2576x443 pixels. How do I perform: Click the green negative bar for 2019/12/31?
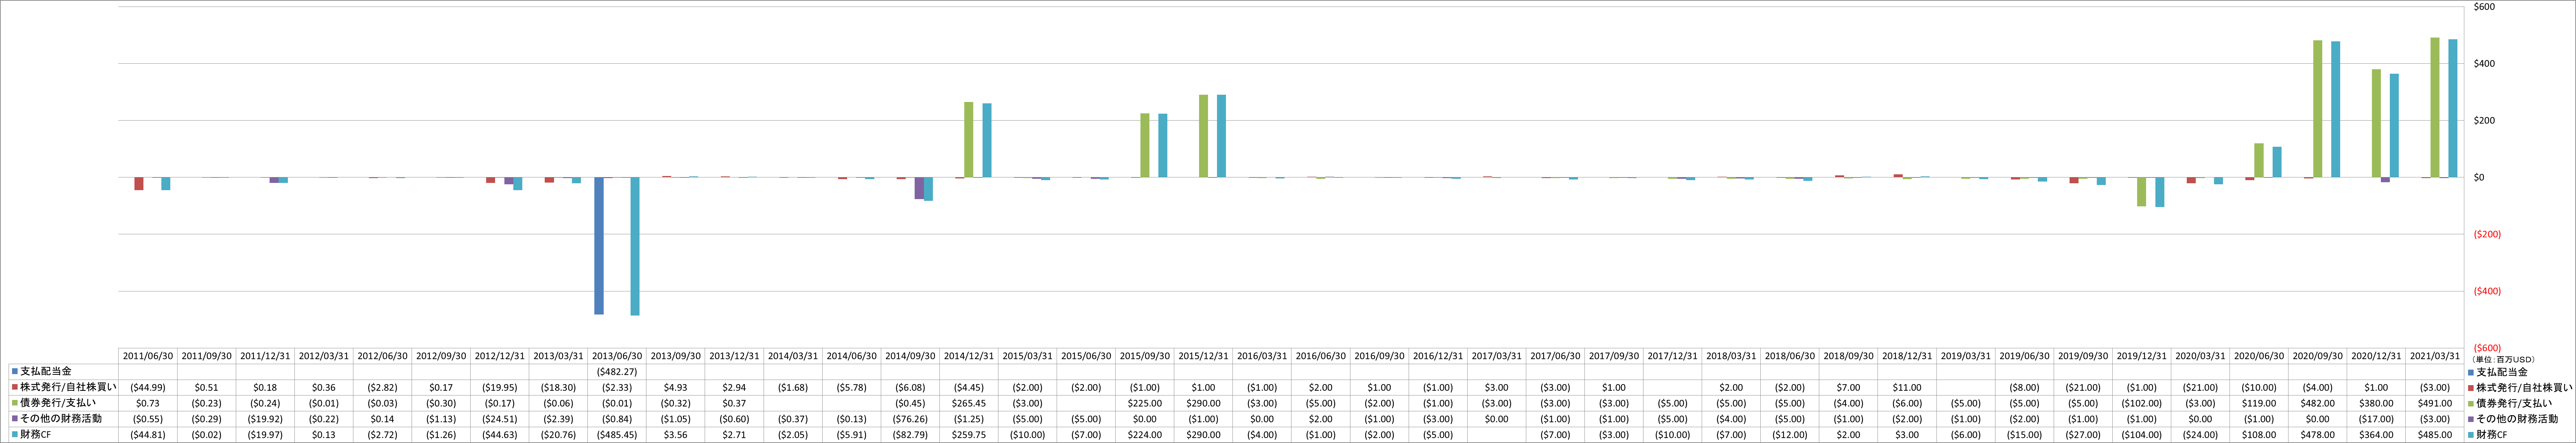pos(2142,192)
